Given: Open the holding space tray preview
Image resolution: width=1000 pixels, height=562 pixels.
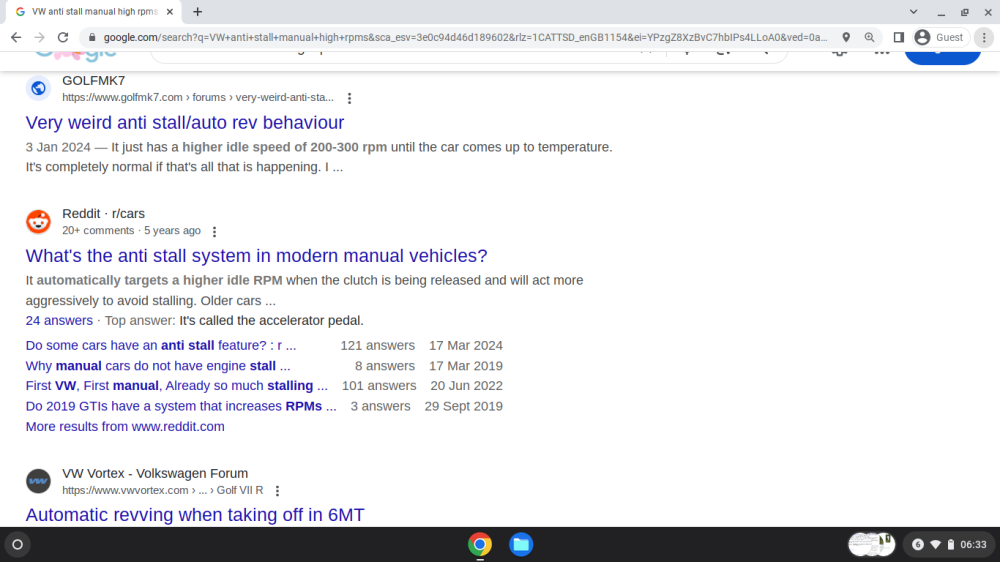Looking at the screenshot, I should [872, 545].
